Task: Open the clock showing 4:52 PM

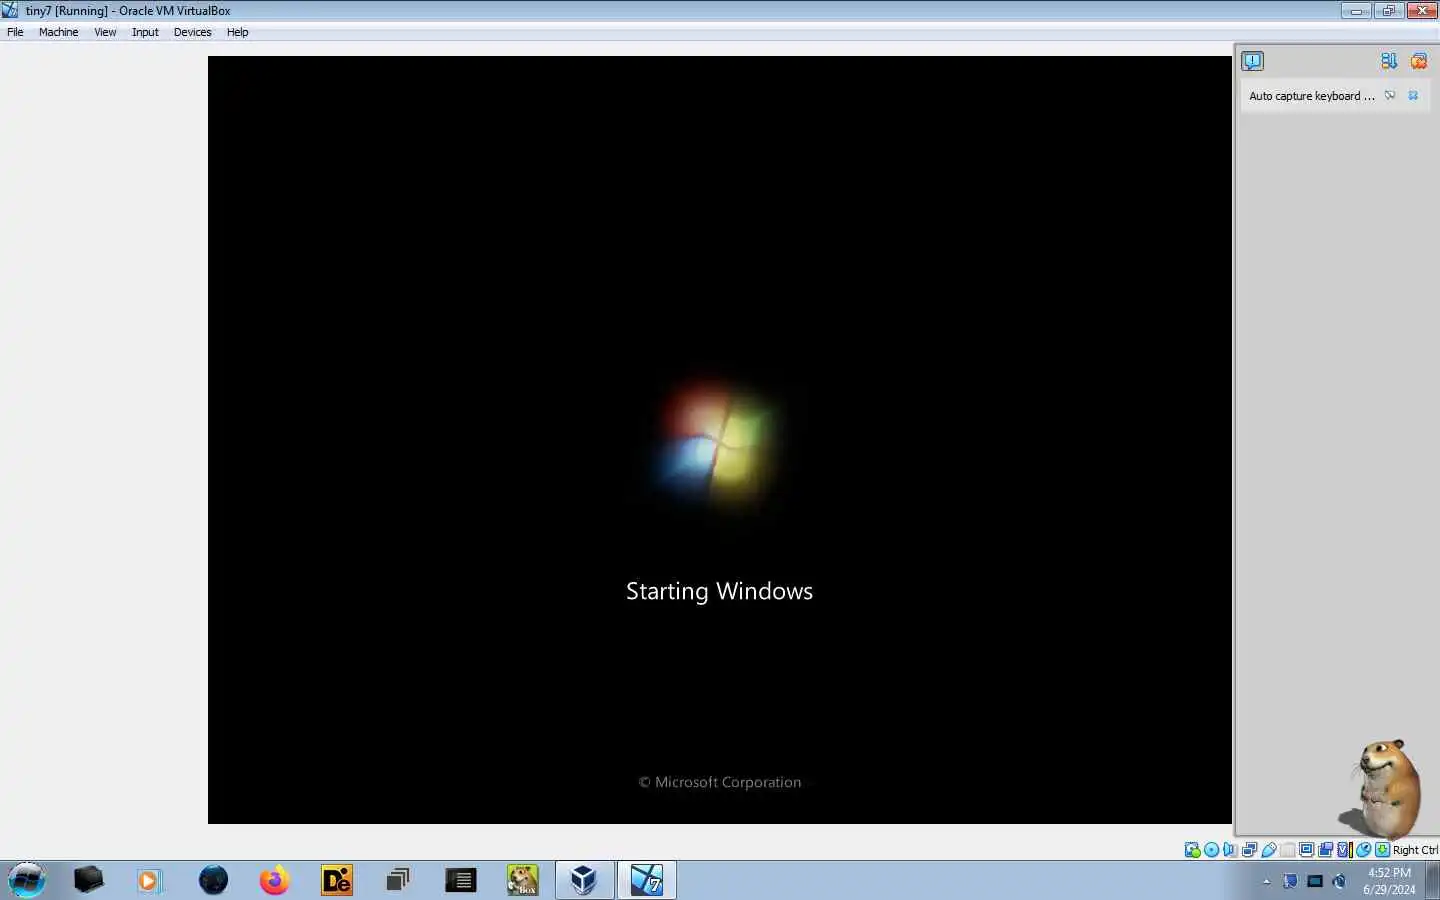Action: [x=1389, y=880]
